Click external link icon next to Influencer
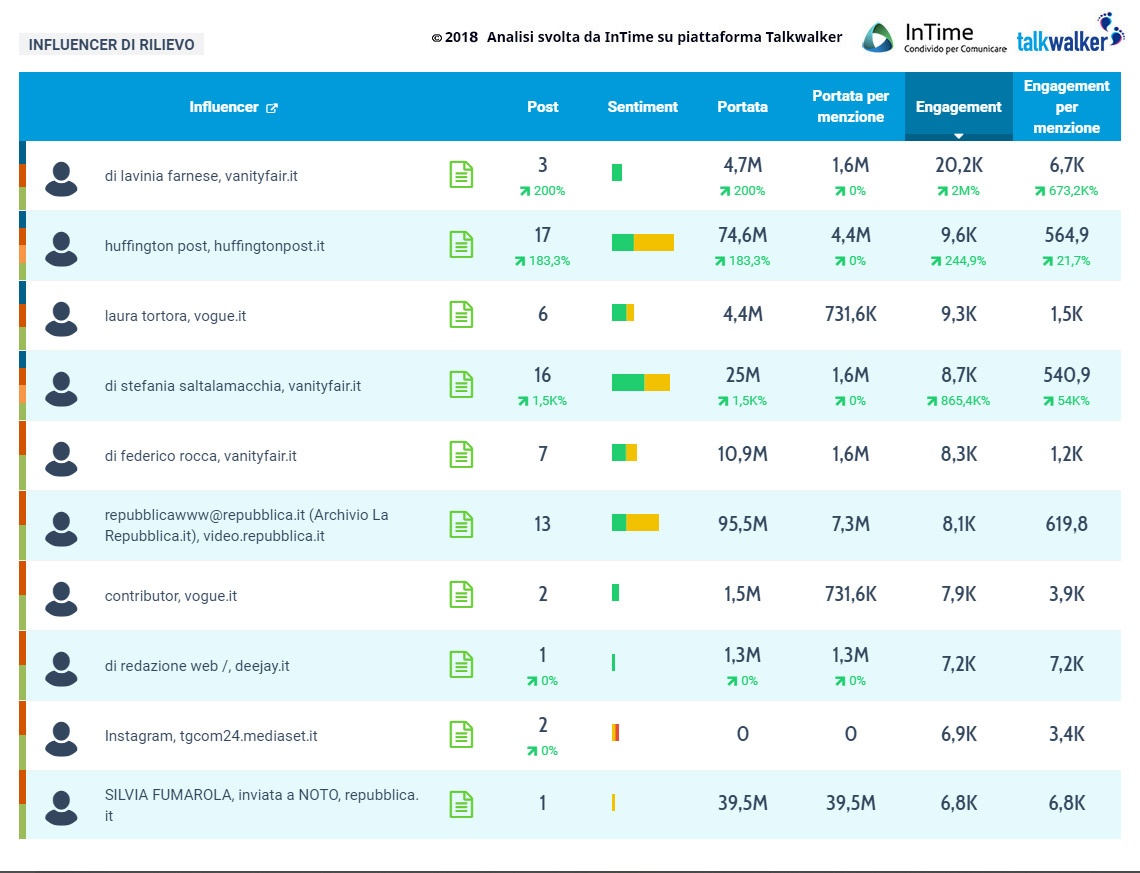 272,108
